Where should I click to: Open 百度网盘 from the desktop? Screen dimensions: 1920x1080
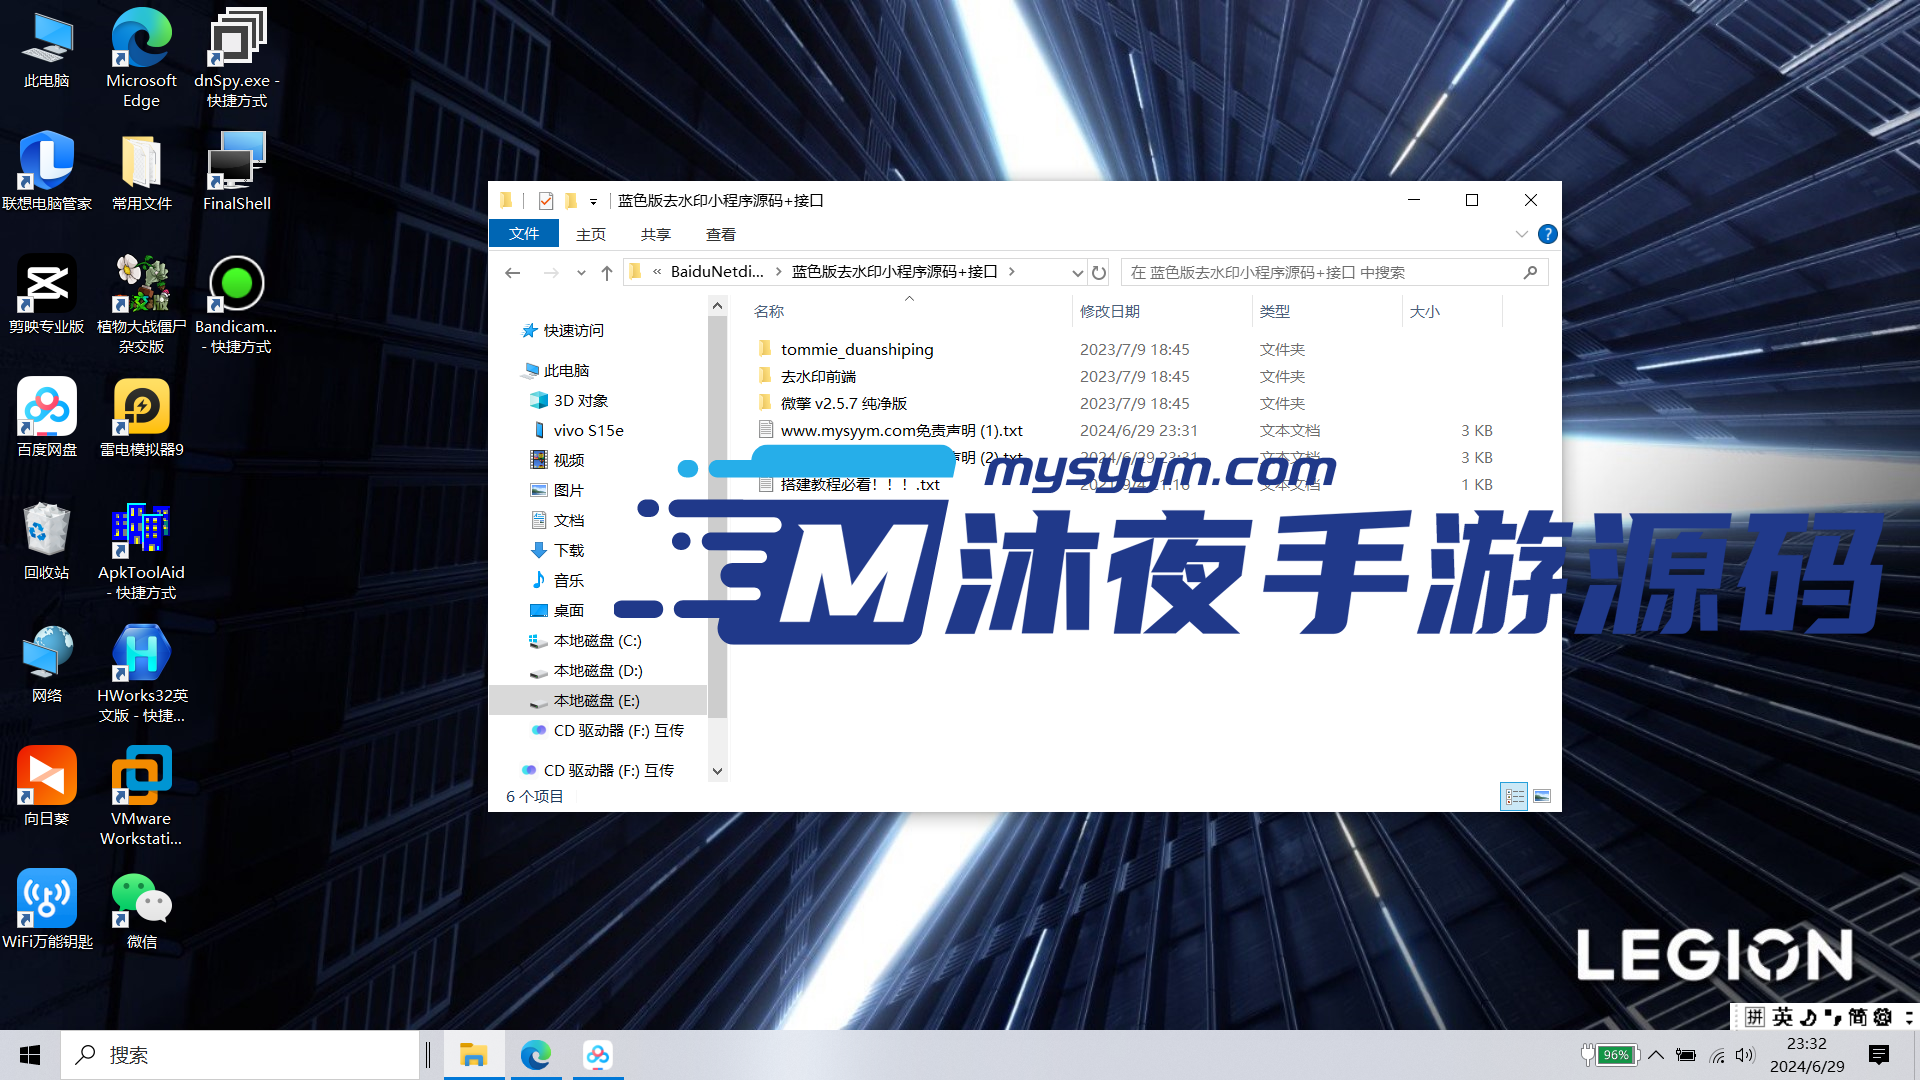pyautogui.click(x=46, y=407)
